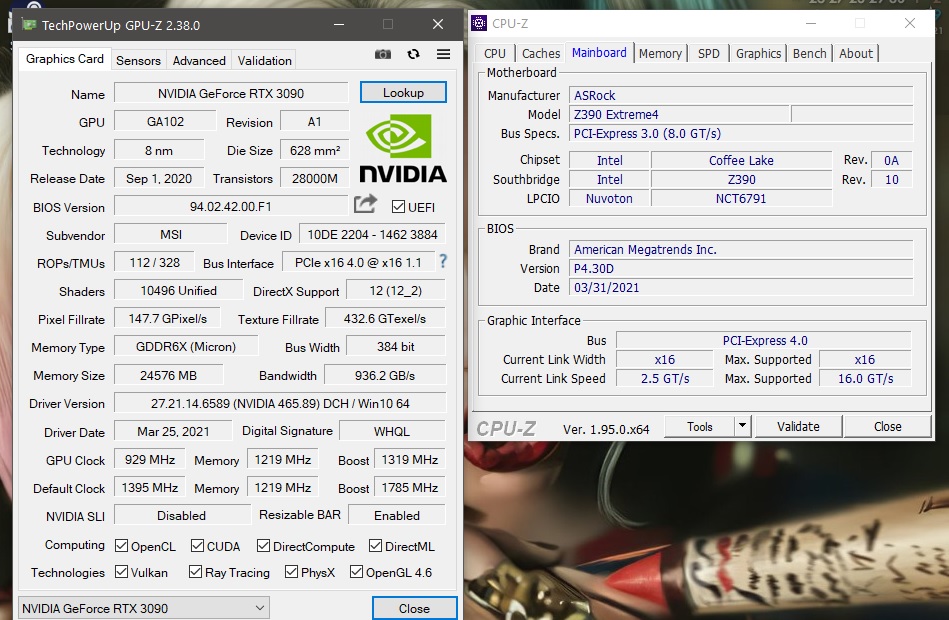This screenshot has height=620, width=949.
Task: Open the Caches tab in CPU-Z
Action: click(x=541, y=53)
